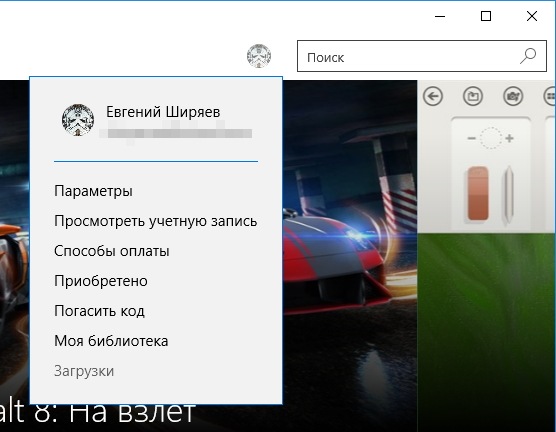Open Моя библиотека
Screen dimensions: 556x432
point(111,341)
